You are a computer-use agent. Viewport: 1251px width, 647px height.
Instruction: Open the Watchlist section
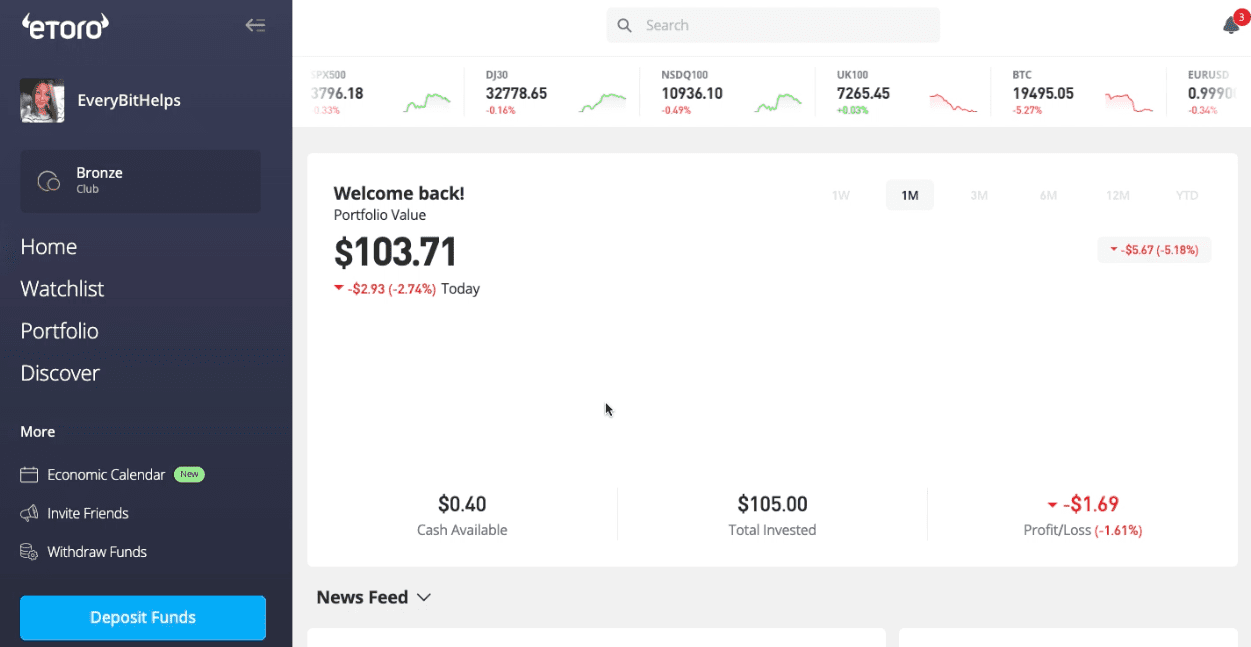[x=62, y=289]
